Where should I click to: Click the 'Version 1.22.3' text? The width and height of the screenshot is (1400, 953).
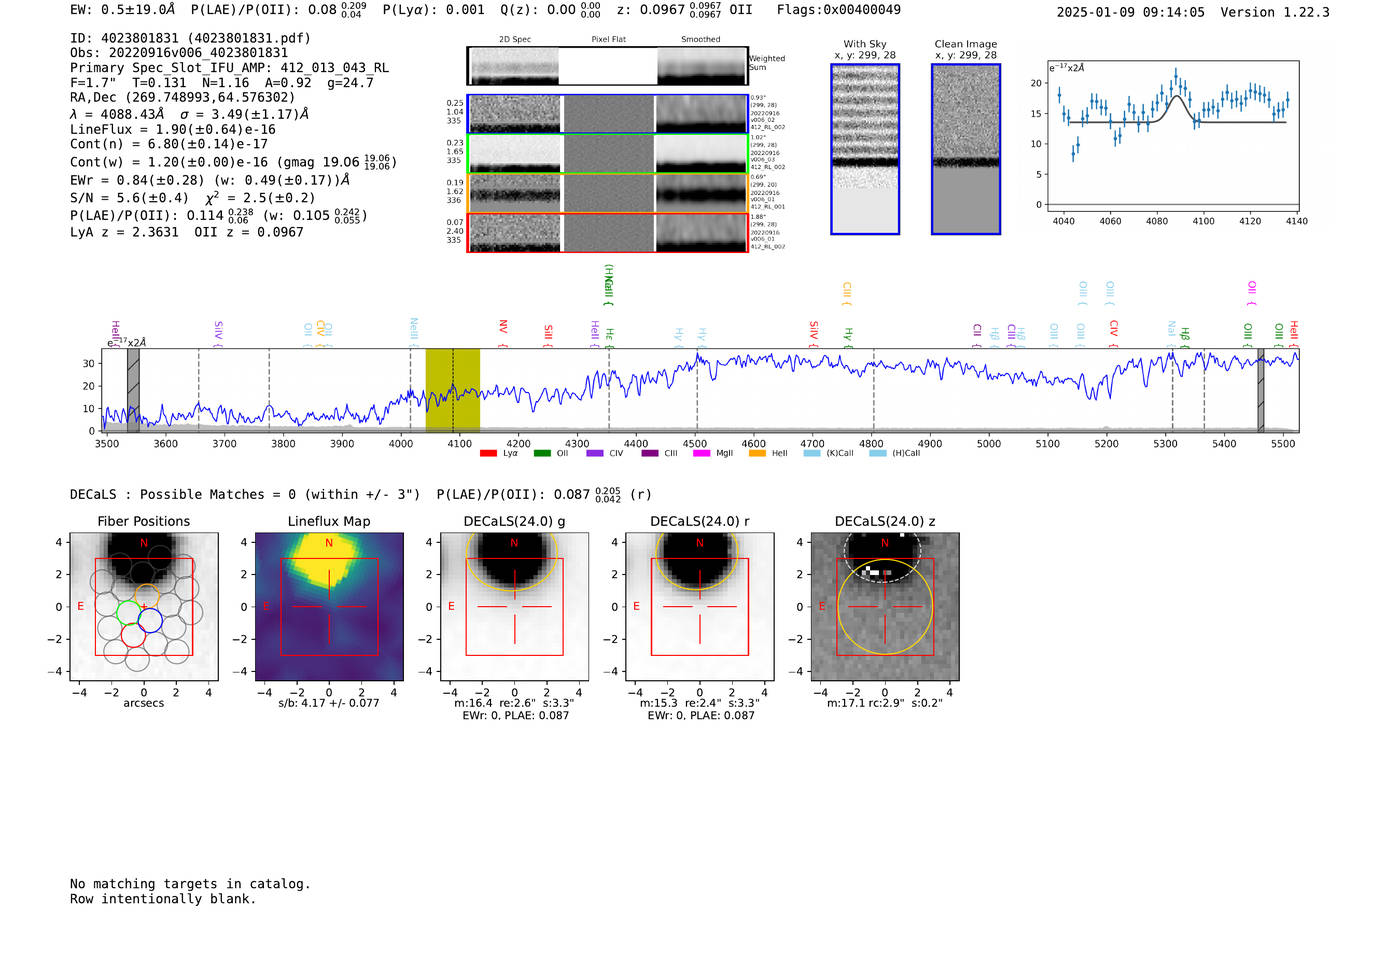coord(1275,12)
